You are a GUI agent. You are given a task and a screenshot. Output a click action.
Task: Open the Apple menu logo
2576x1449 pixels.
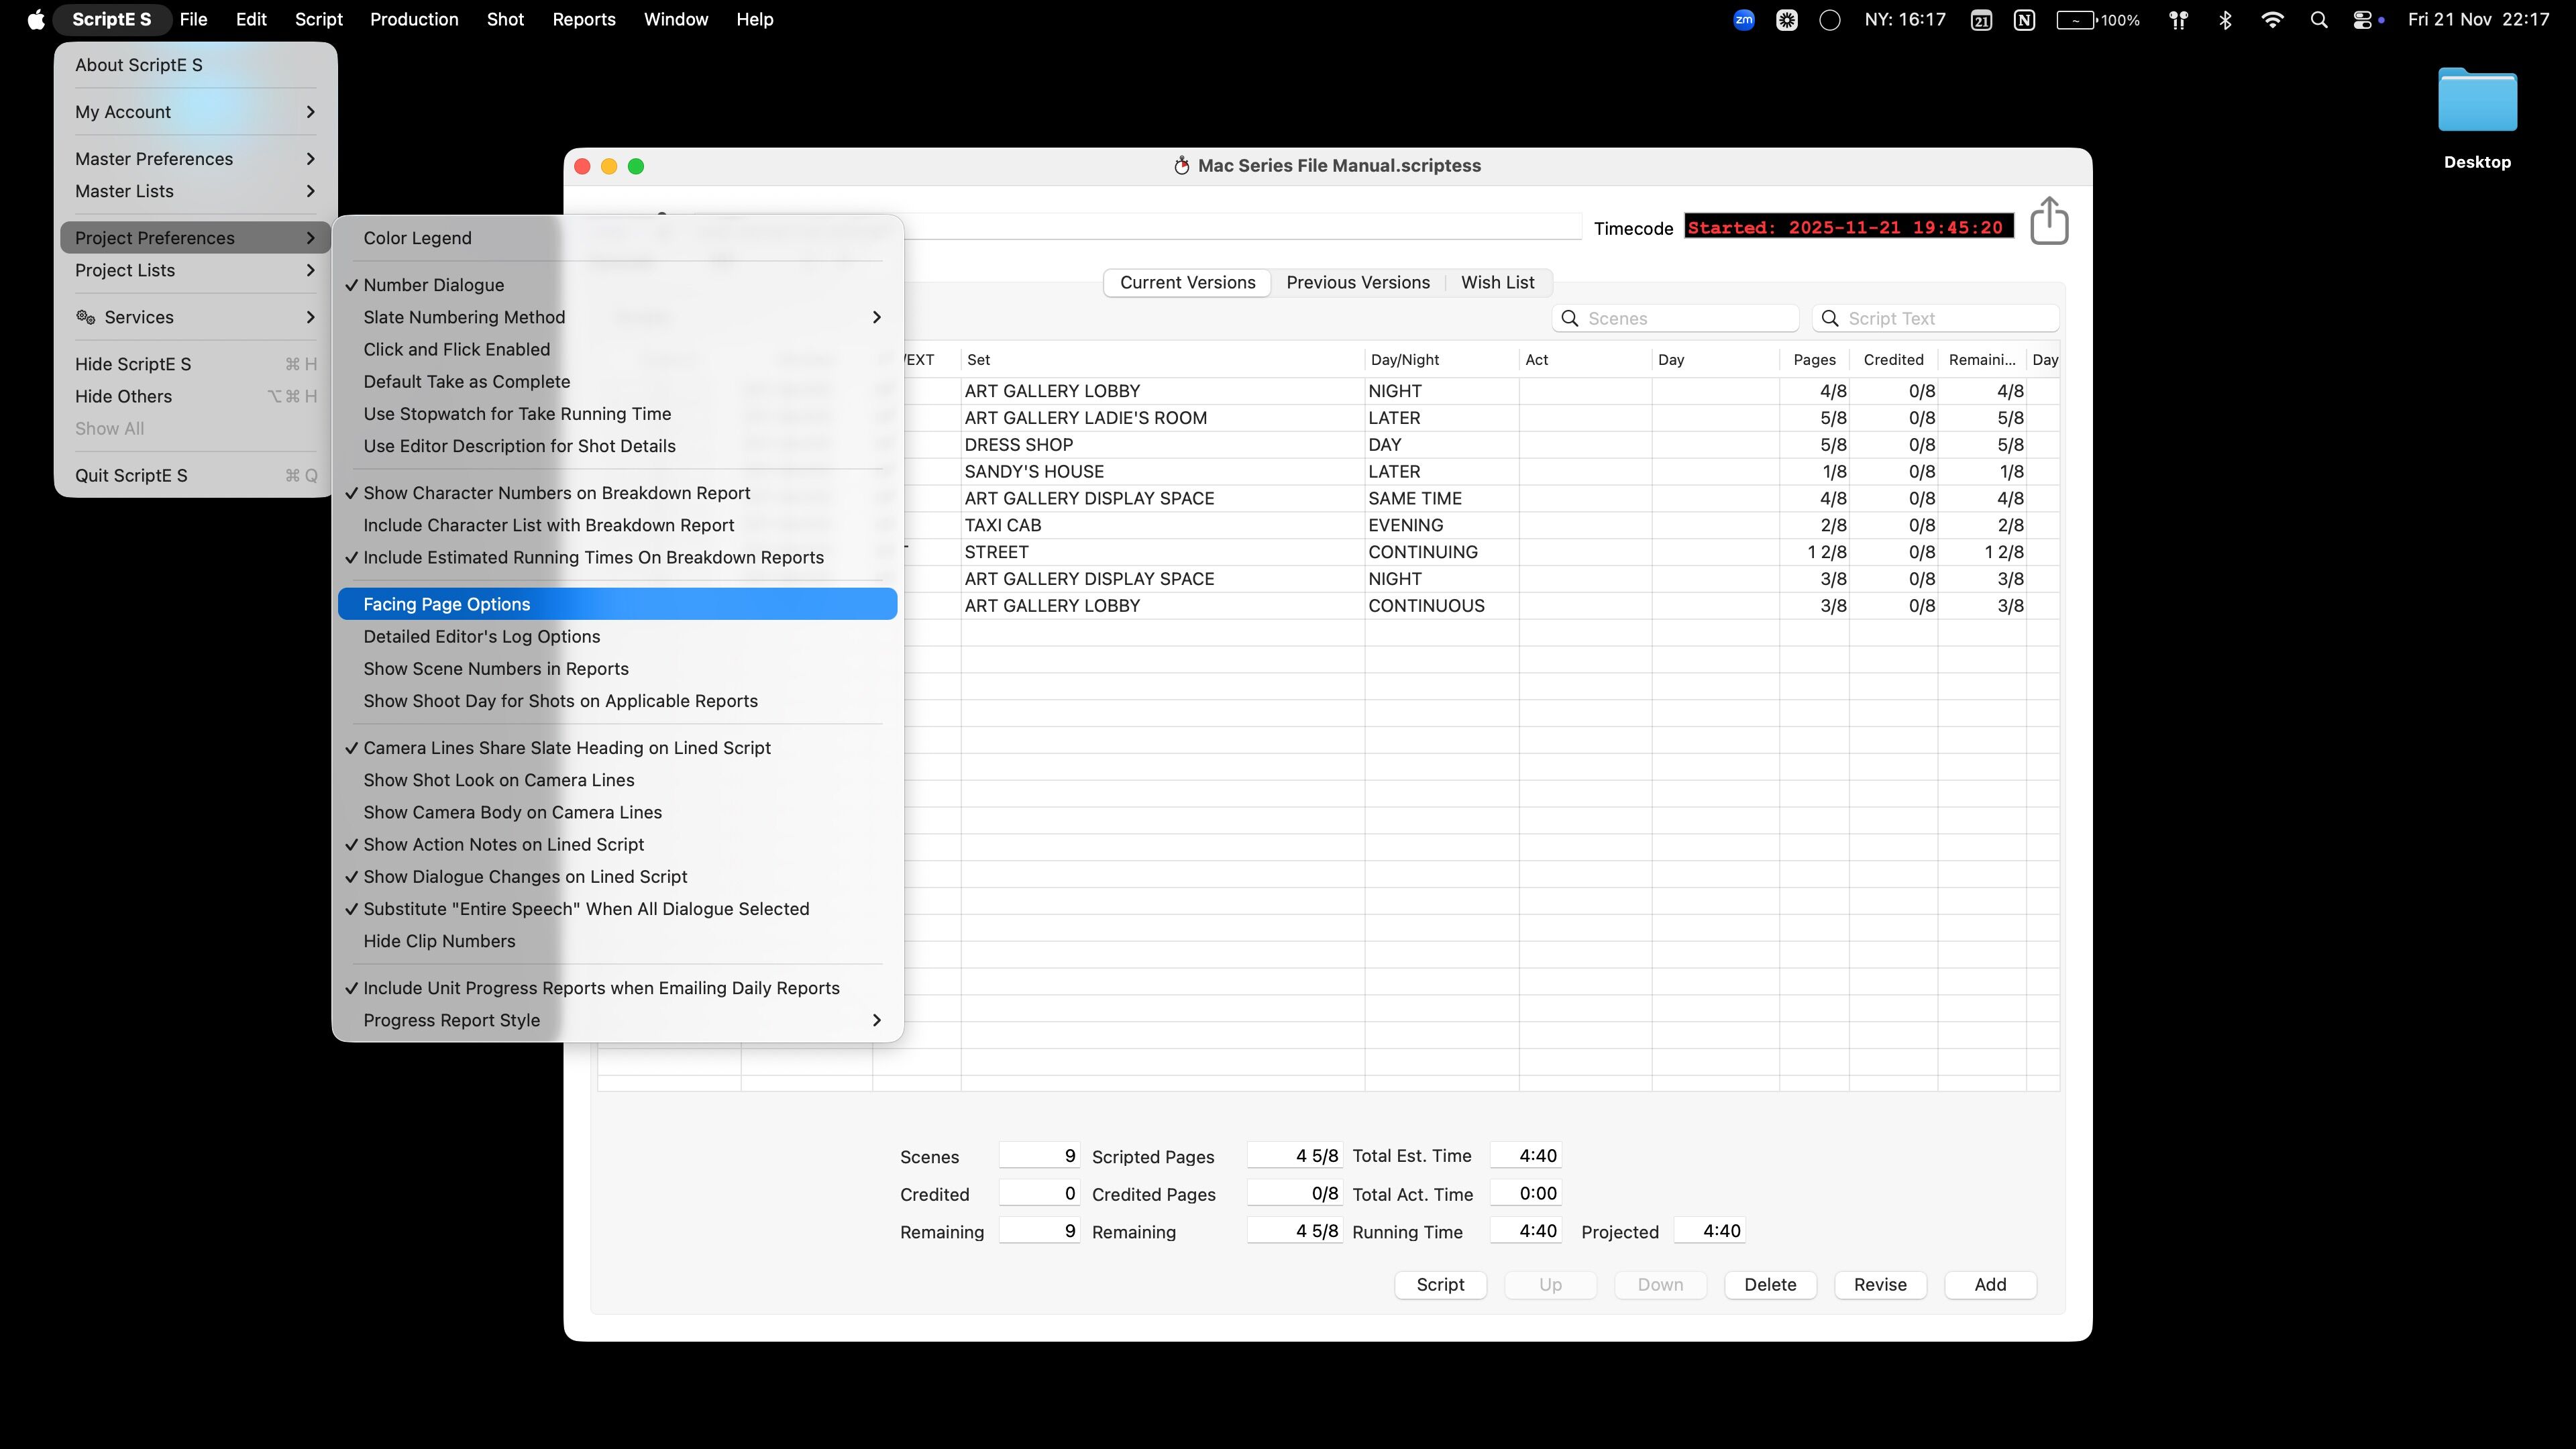point(36,20)
